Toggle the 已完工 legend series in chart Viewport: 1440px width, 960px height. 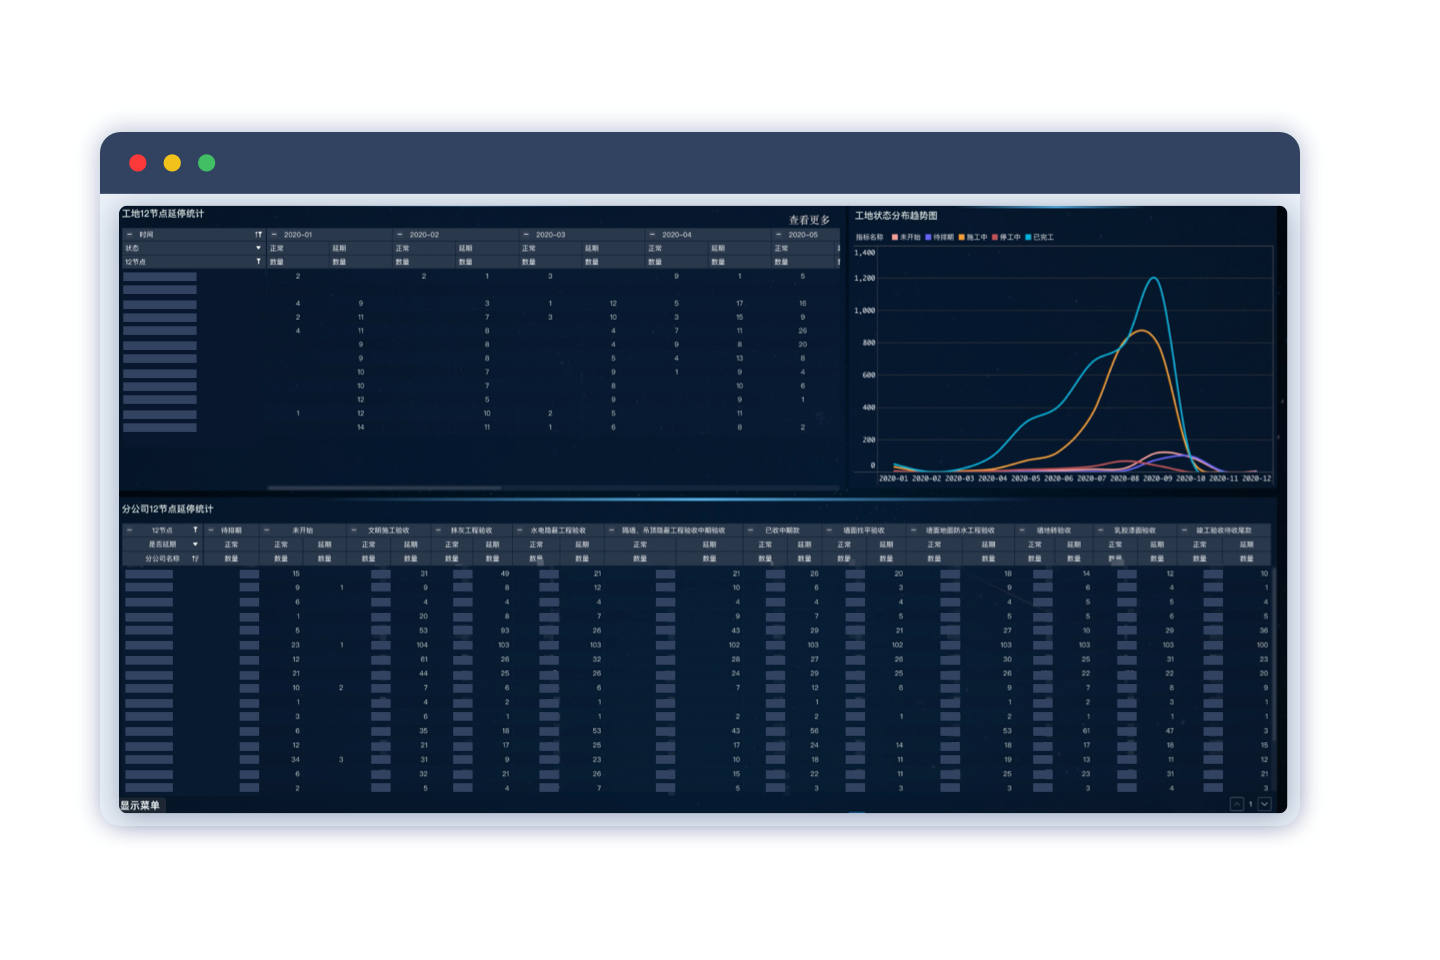[x=1040, y=238]
